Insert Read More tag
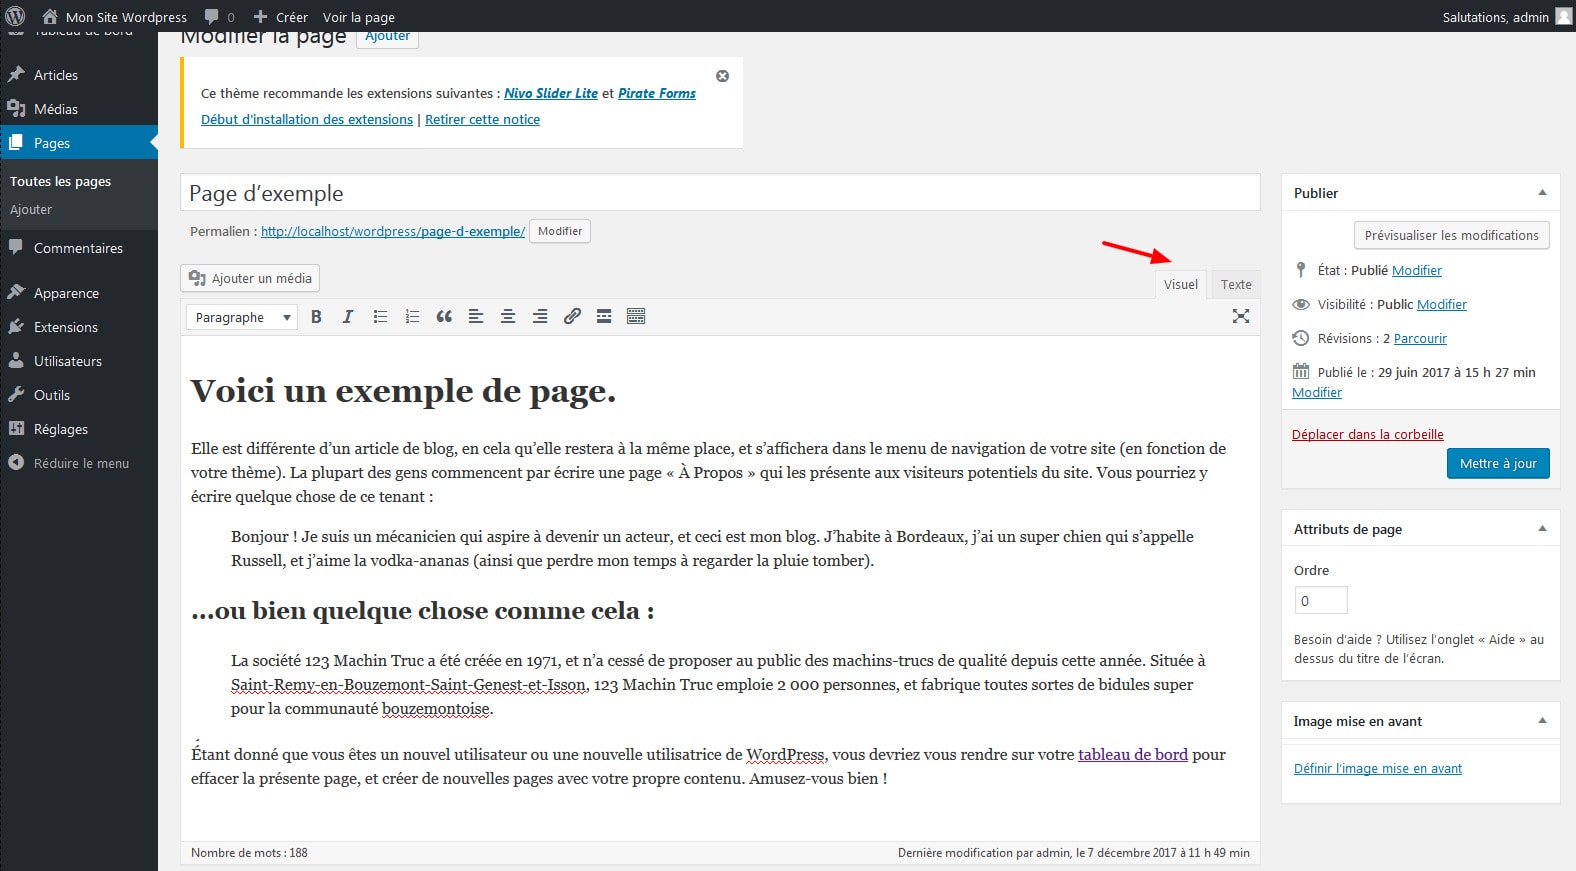 coord(604,316)
